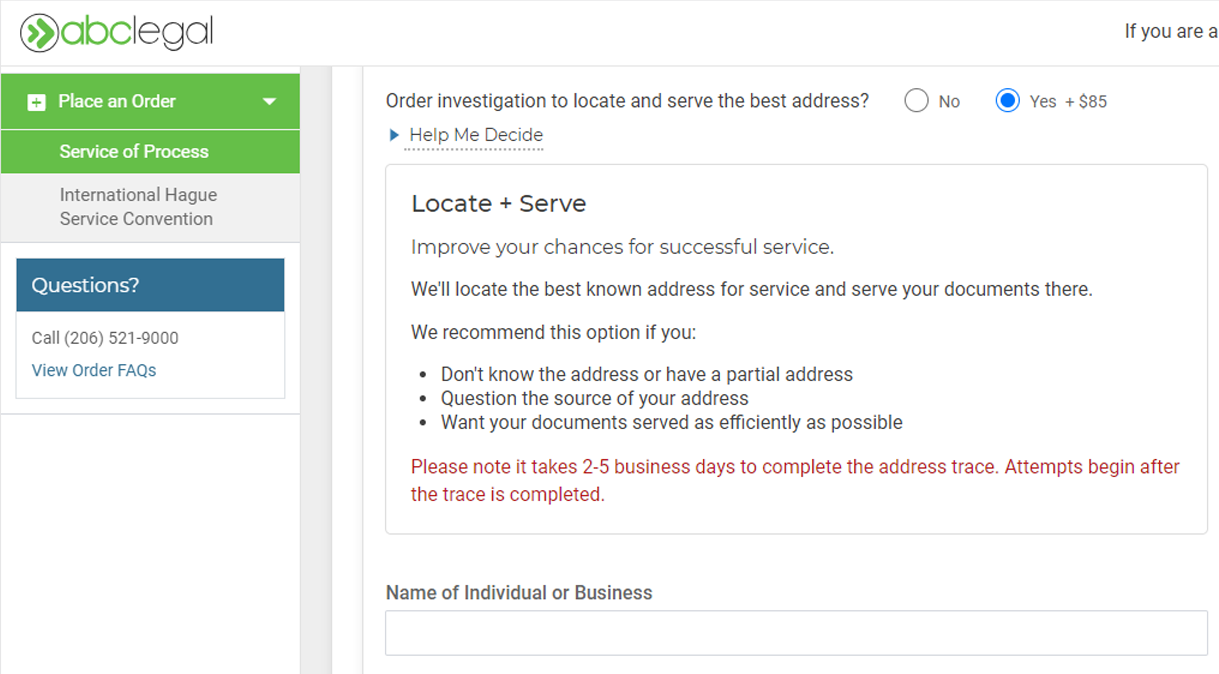Toggle the Help Me Decide text link
1219x674 pixels.
[x=476, y=135]
